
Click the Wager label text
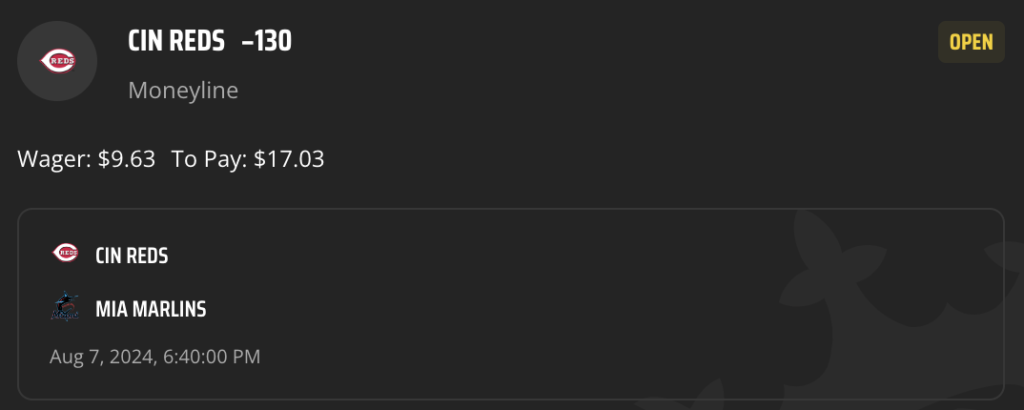54,159
